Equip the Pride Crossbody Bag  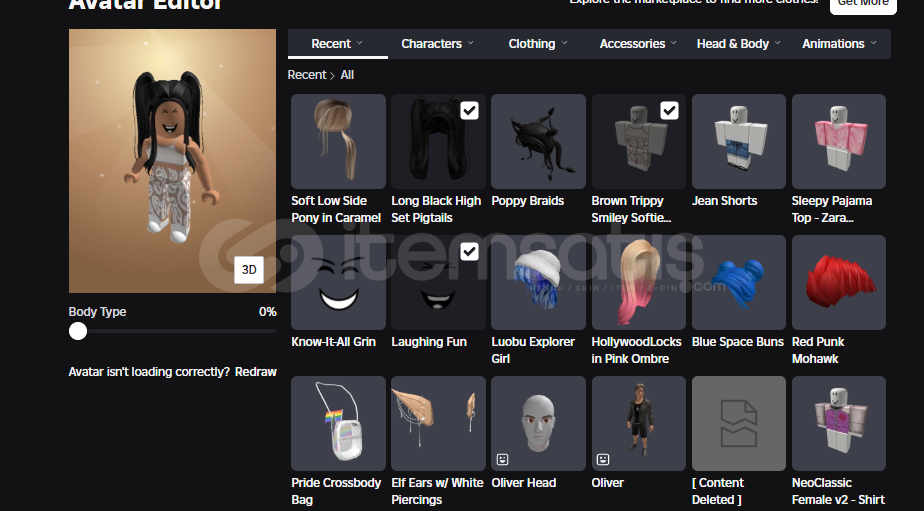(x=338, y=423)
